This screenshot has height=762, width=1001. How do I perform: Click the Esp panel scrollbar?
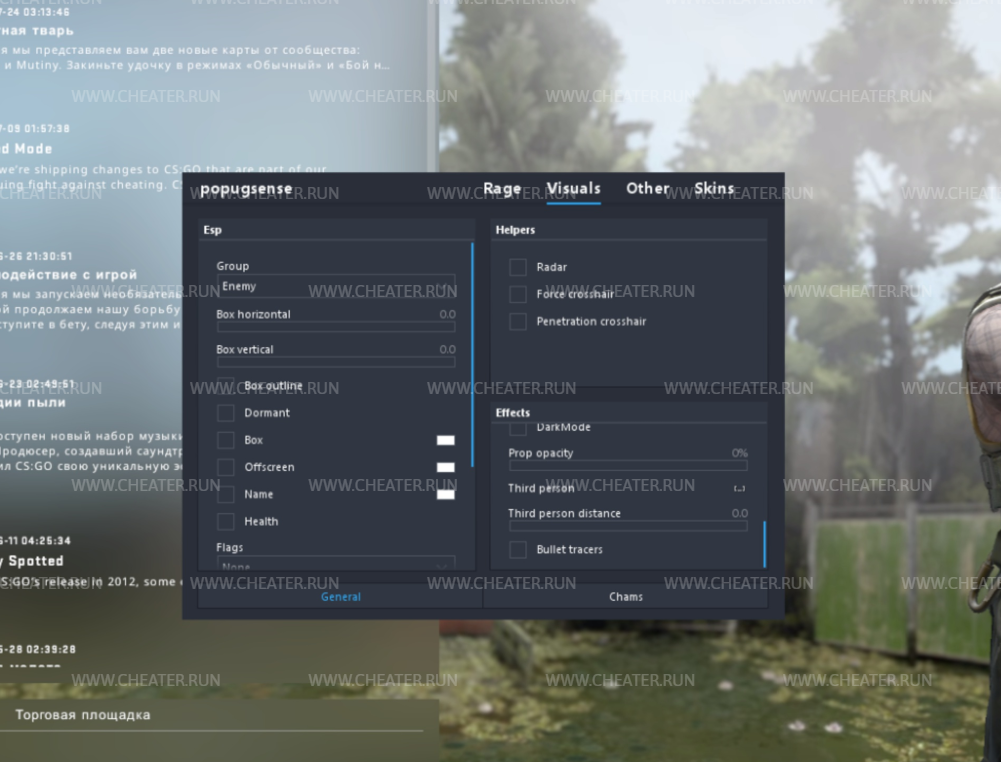472,354
